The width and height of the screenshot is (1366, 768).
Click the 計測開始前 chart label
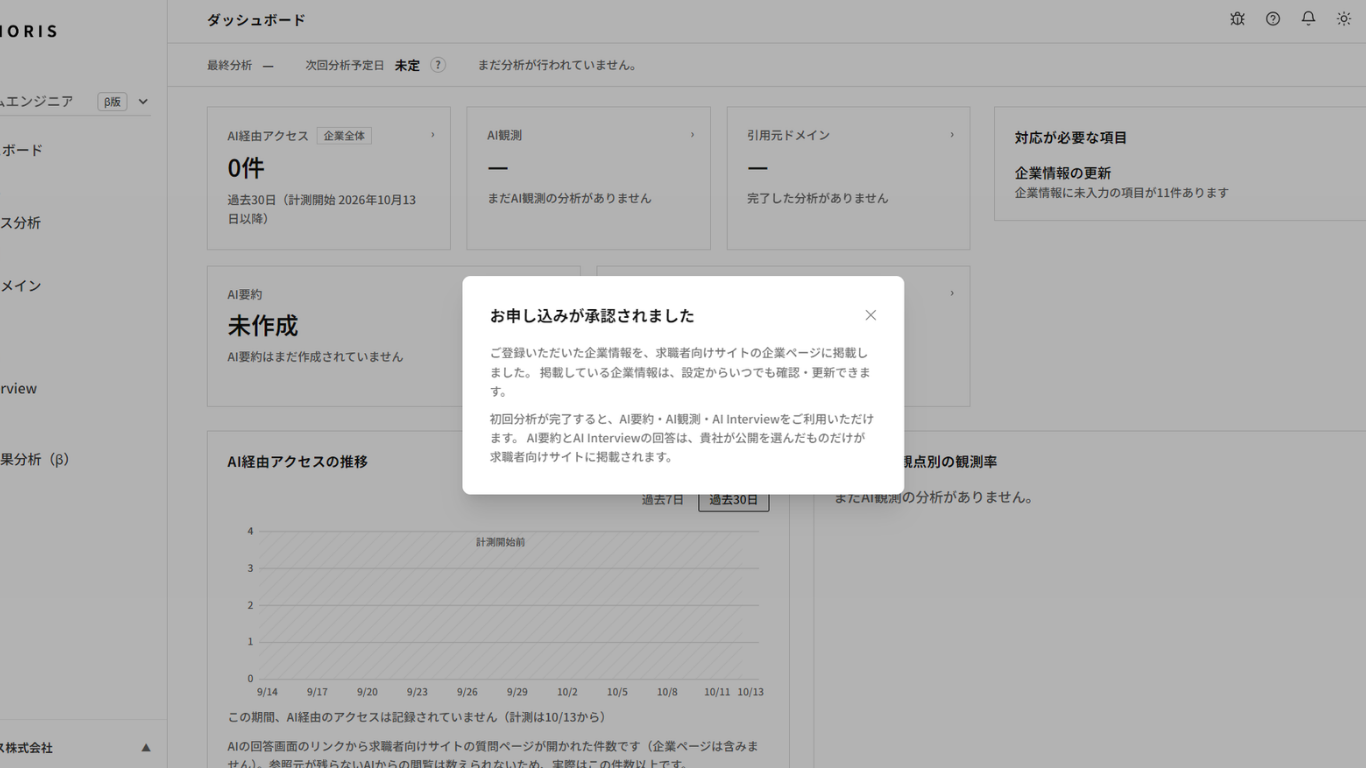coord(501,542)
